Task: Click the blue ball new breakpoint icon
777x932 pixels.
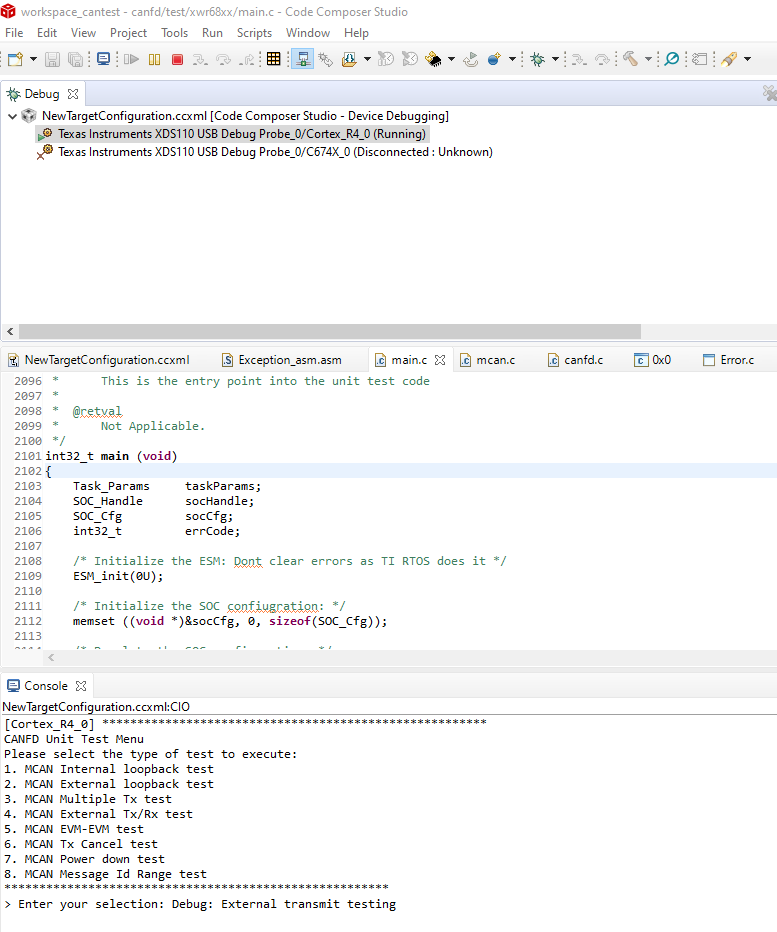Action: click(x=494, y=59)
